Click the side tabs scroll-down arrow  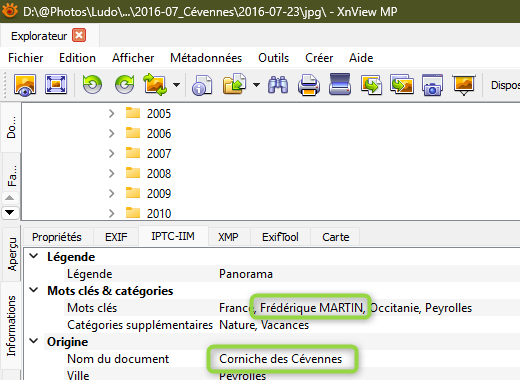tap(10, 212)
